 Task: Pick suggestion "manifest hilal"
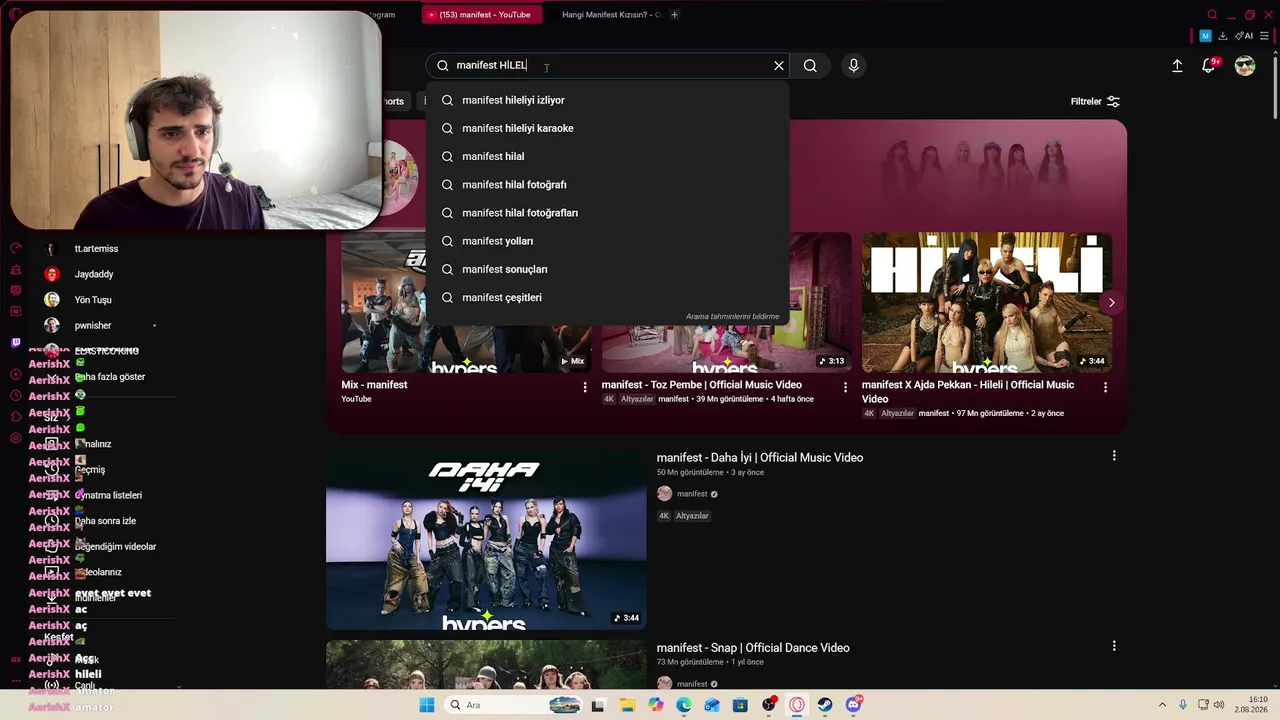point(608,156)
